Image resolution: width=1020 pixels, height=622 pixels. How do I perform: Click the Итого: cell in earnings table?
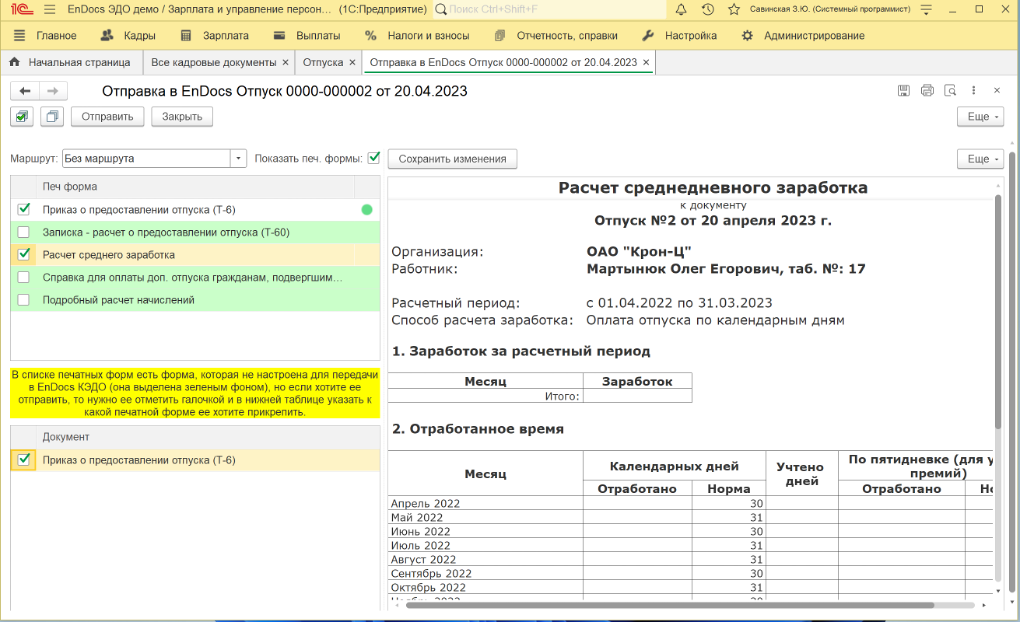tap(485, 396)
